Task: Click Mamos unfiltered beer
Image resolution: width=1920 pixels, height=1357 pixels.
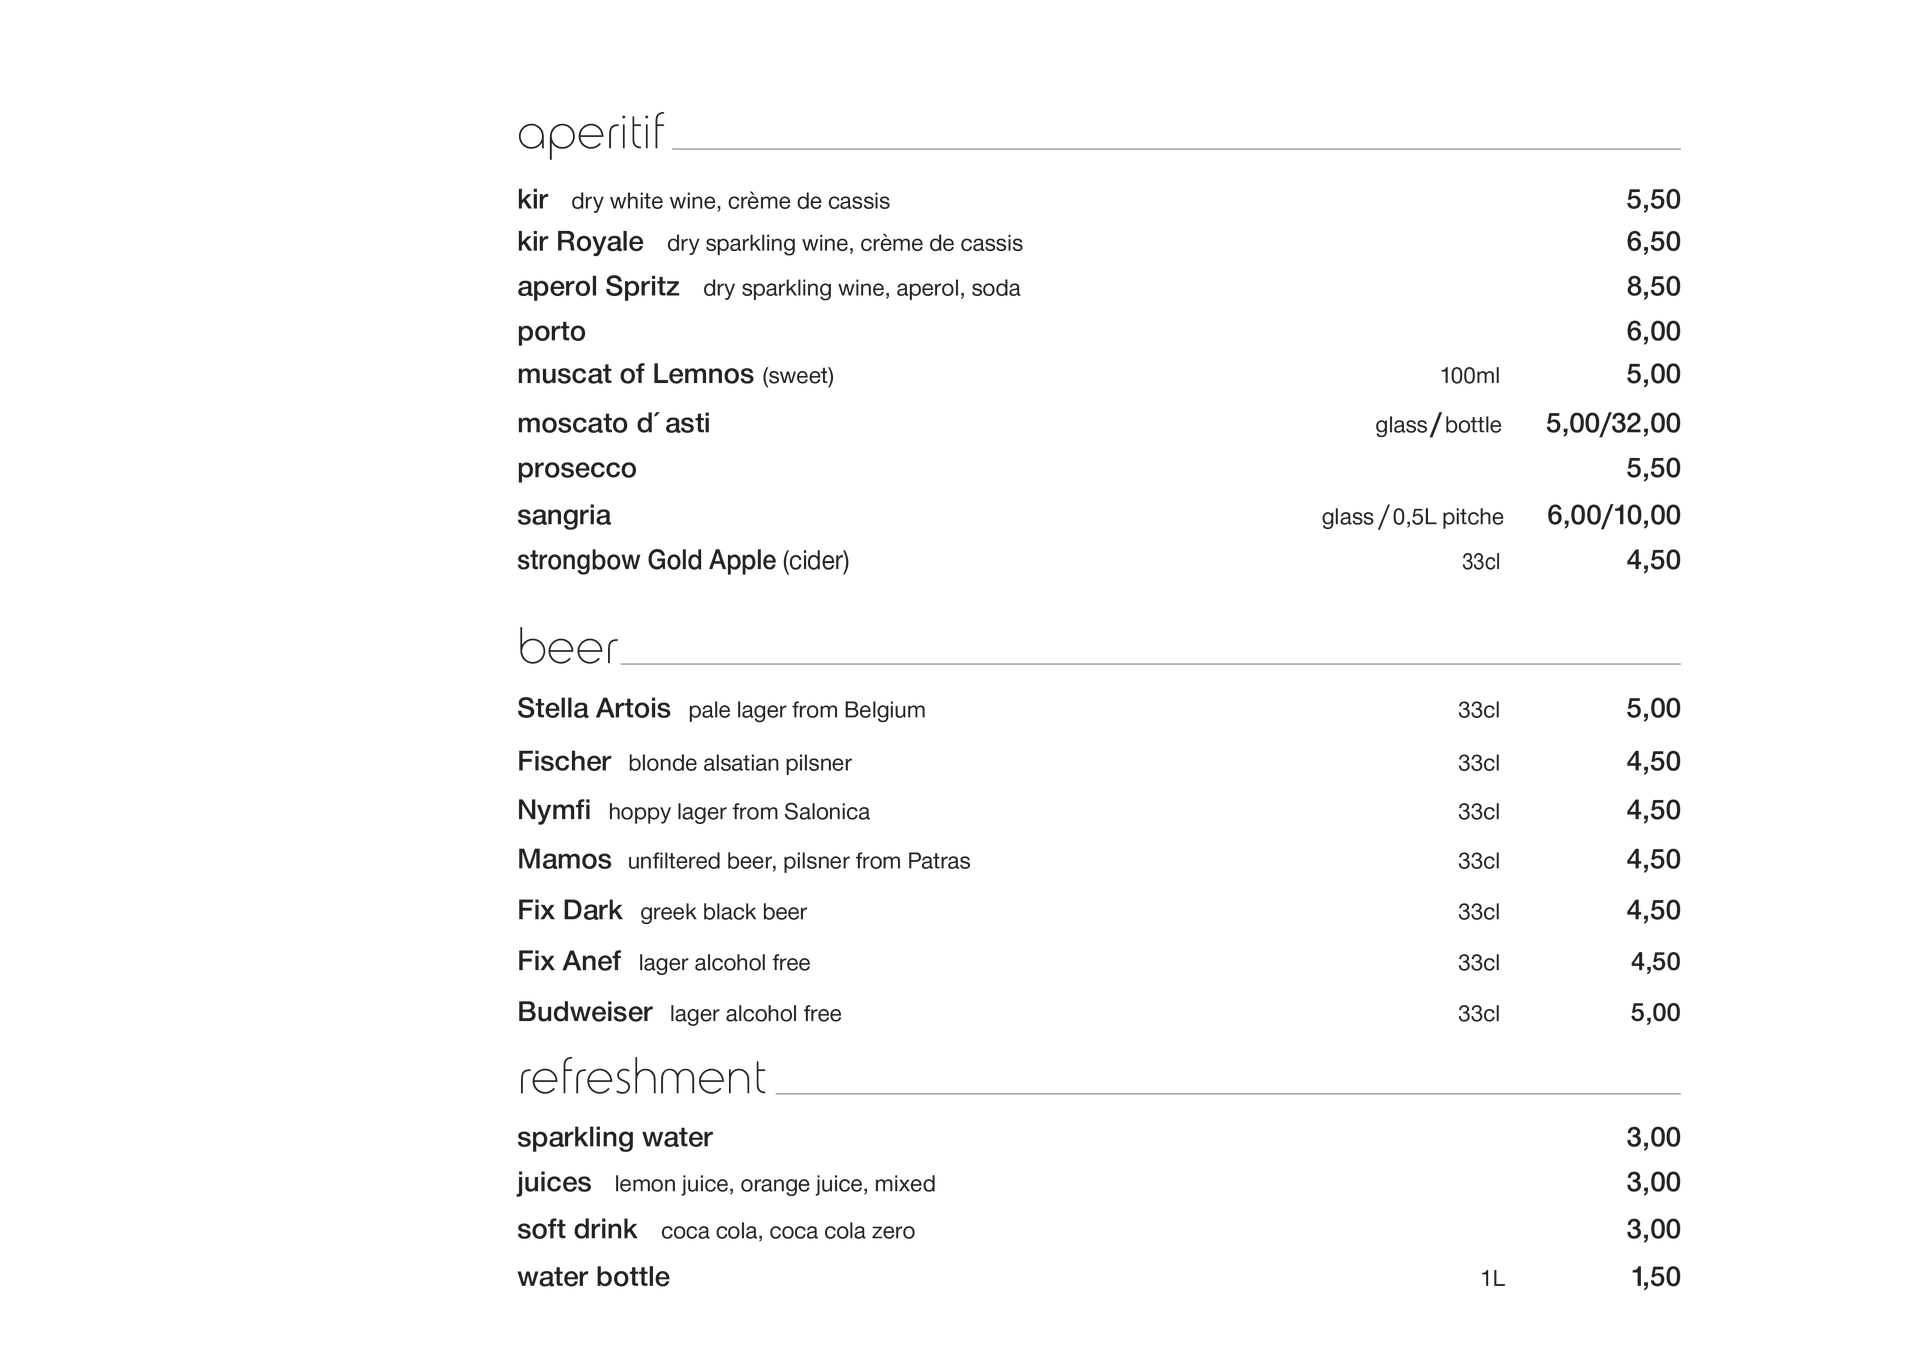Action: 564,859
